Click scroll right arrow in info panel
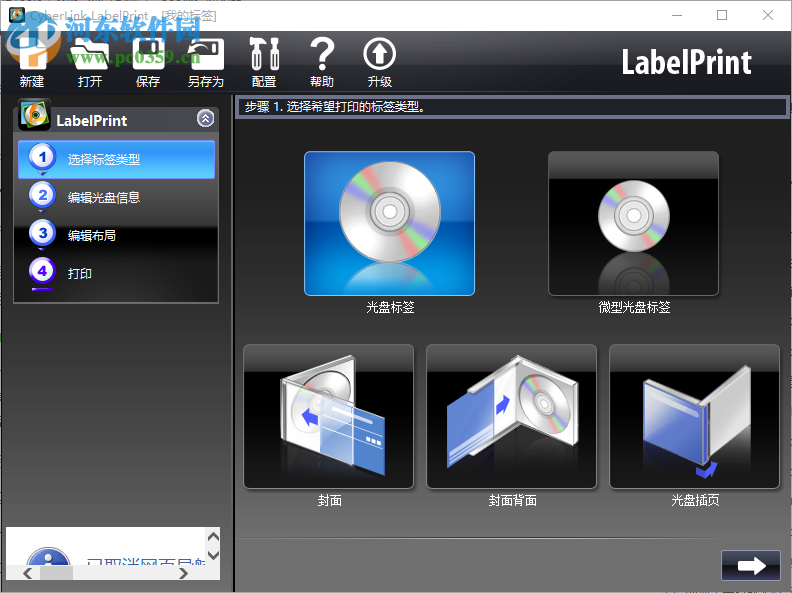Screen dimensions: 792x593 click(x=183, y=573)
